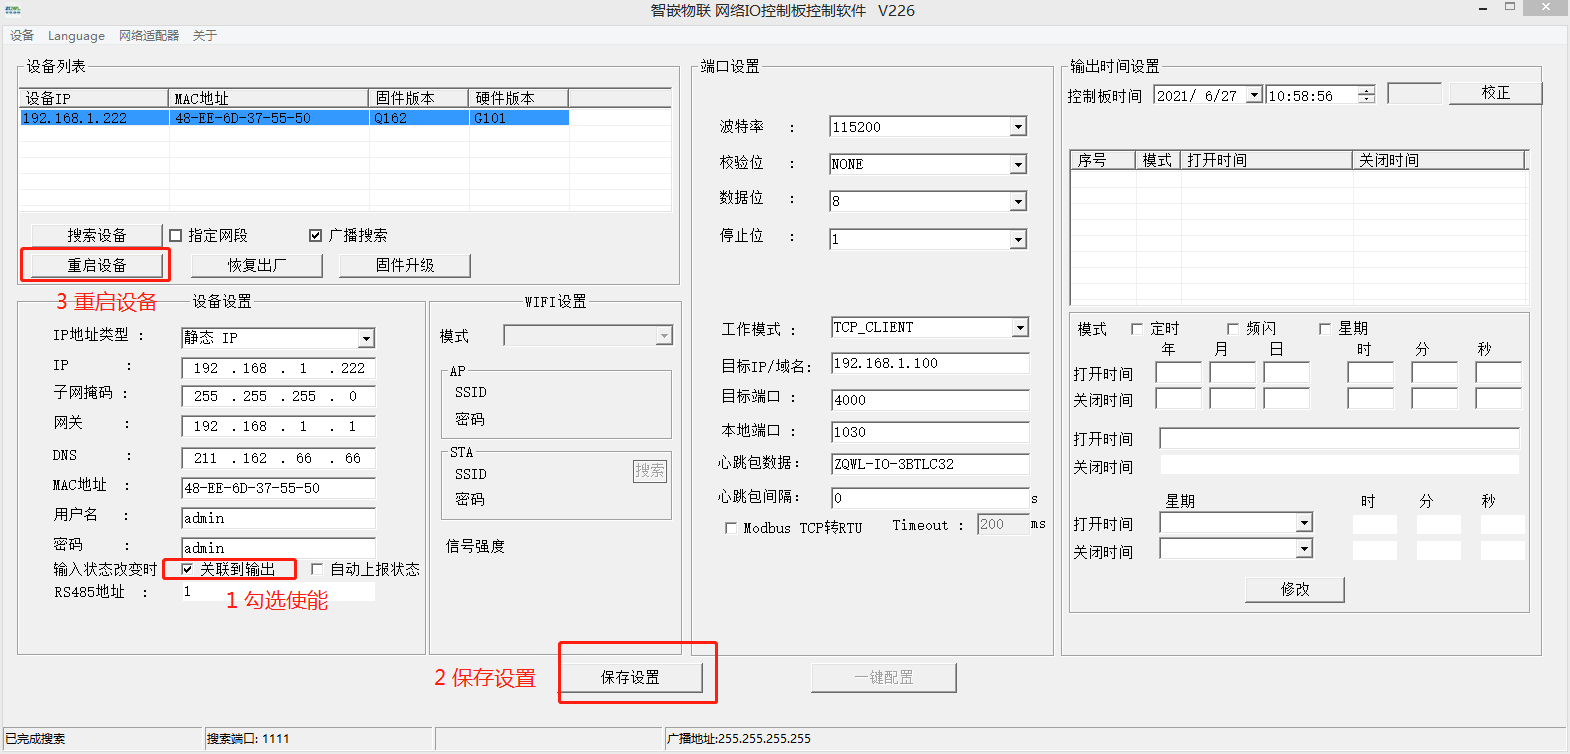This screenshot has height=754, width=1570.
Task: Open the control board date dropdown
Action: point(1254,95)
